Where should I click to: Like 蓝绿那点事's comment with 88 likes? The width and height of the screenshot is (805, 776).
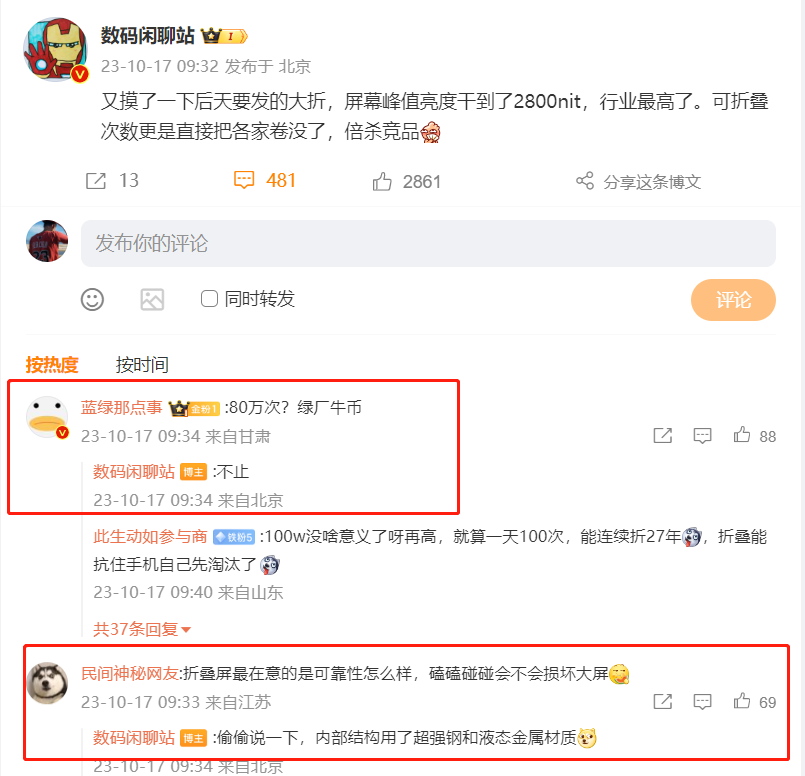click(742, 435)
